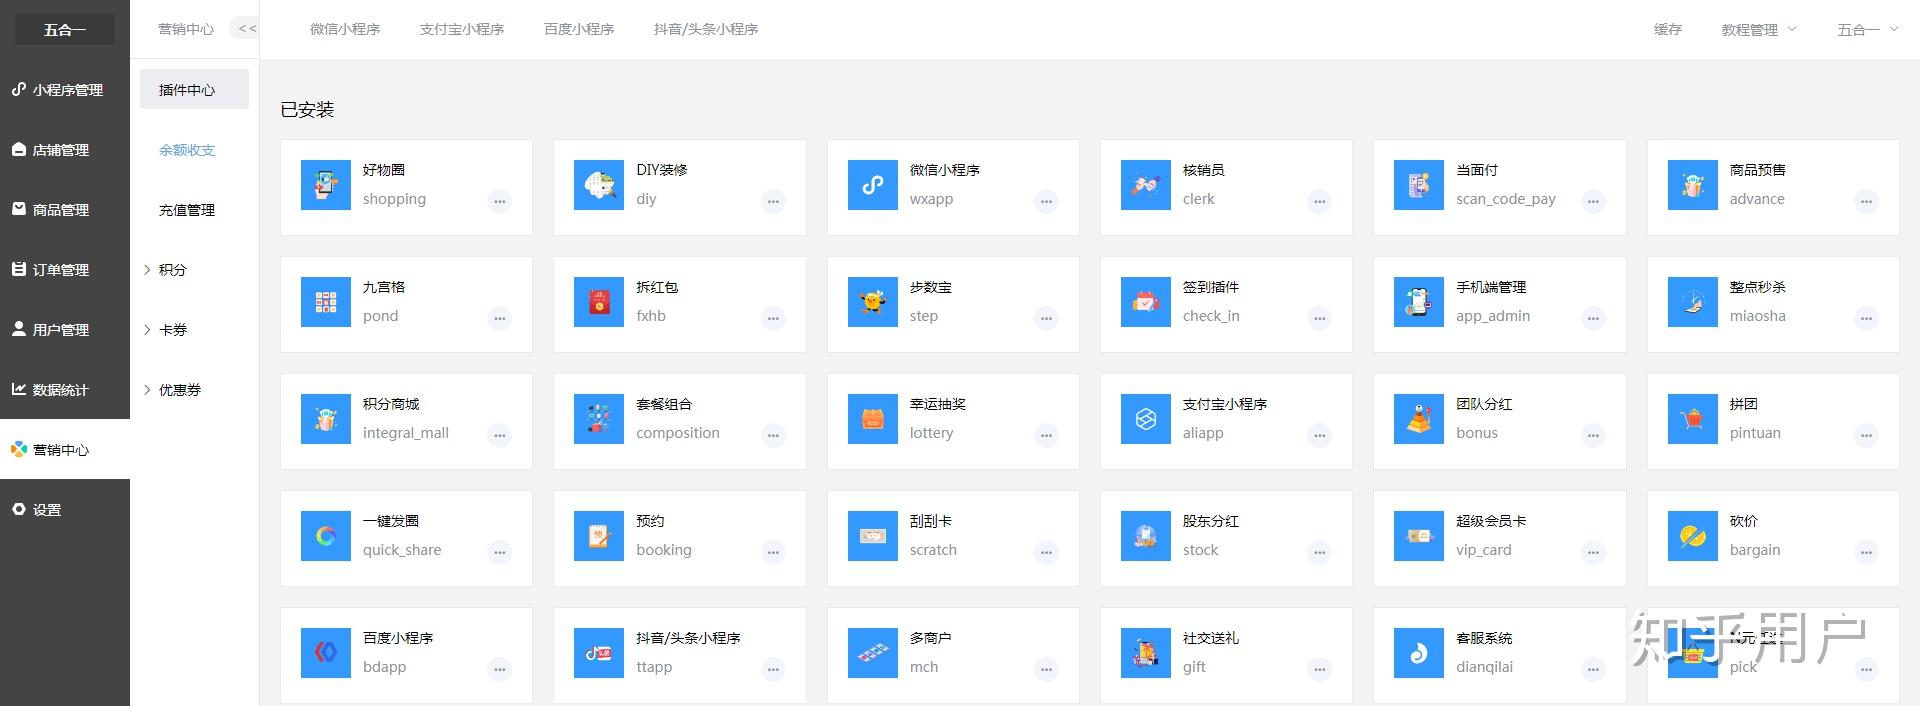
Task: Open the 五合一 account dropdown
Action: click(1867, 30)
